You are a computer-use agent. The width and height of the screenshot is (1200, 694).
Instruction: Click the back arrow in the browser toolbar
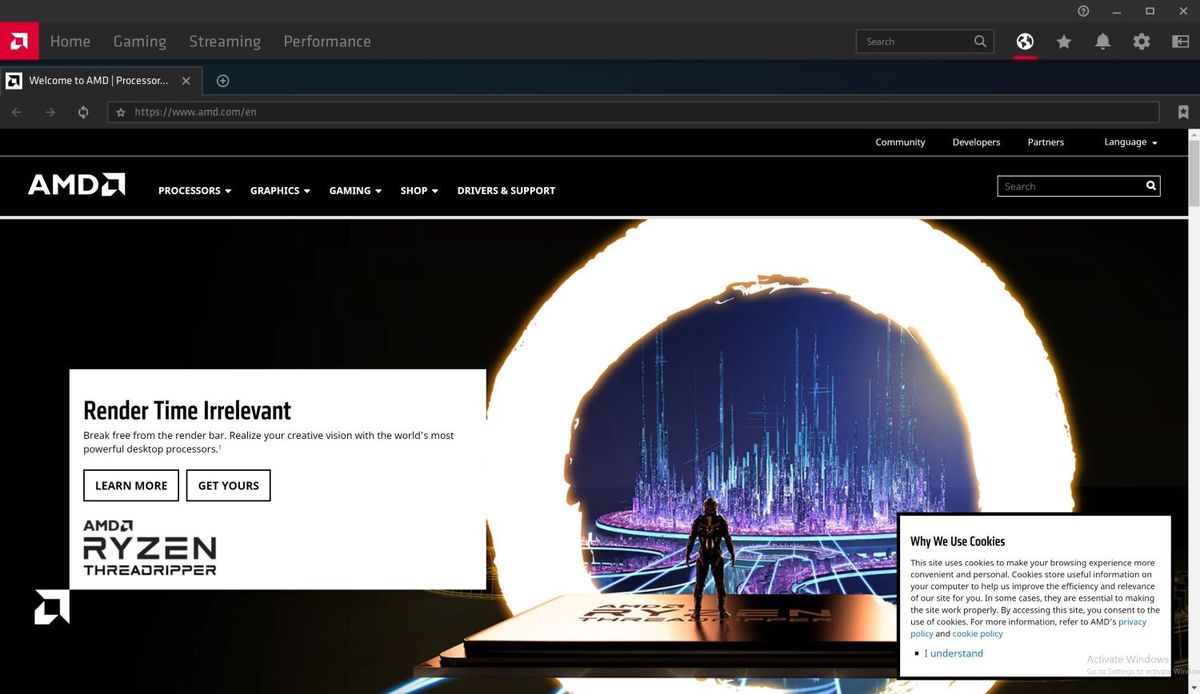(16, 111)
